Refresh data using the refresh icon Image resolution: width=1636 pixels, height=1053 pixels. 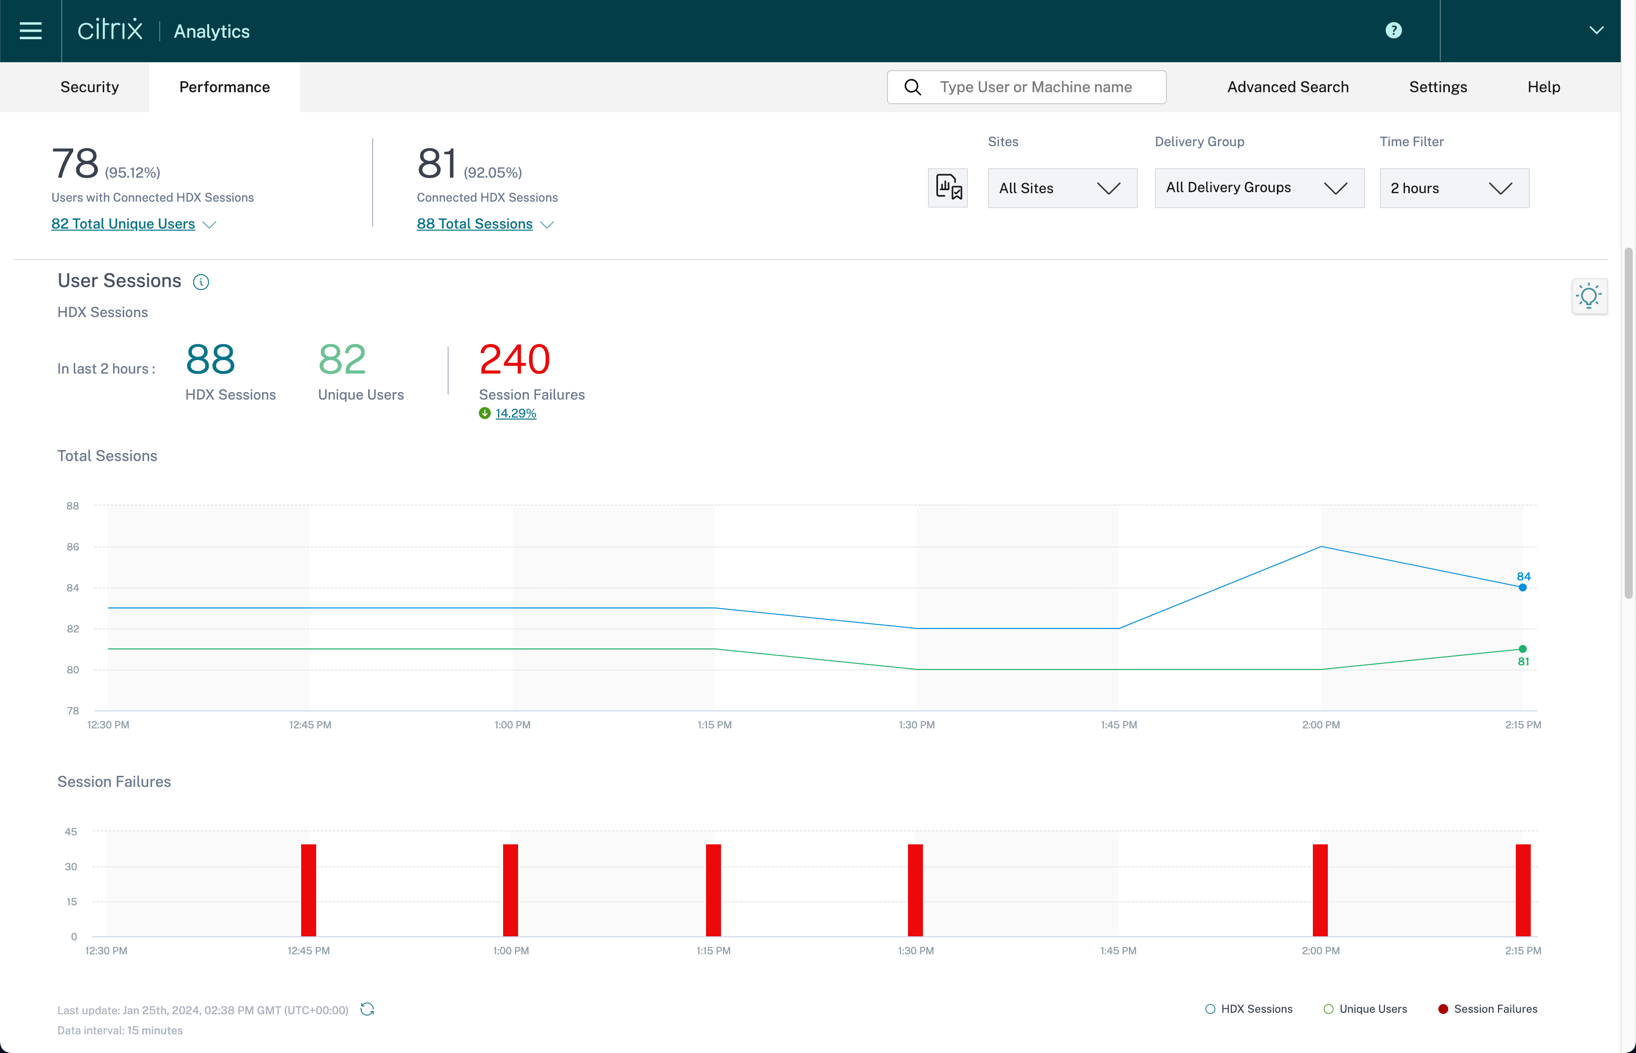click(367, 1010)
